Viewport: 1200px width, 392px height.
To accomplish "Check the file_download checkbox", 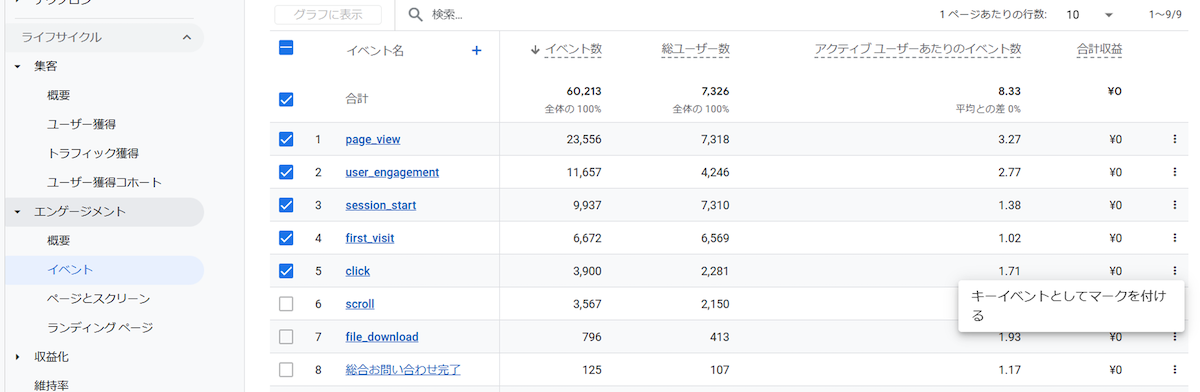I will click(x=286, y=337).
